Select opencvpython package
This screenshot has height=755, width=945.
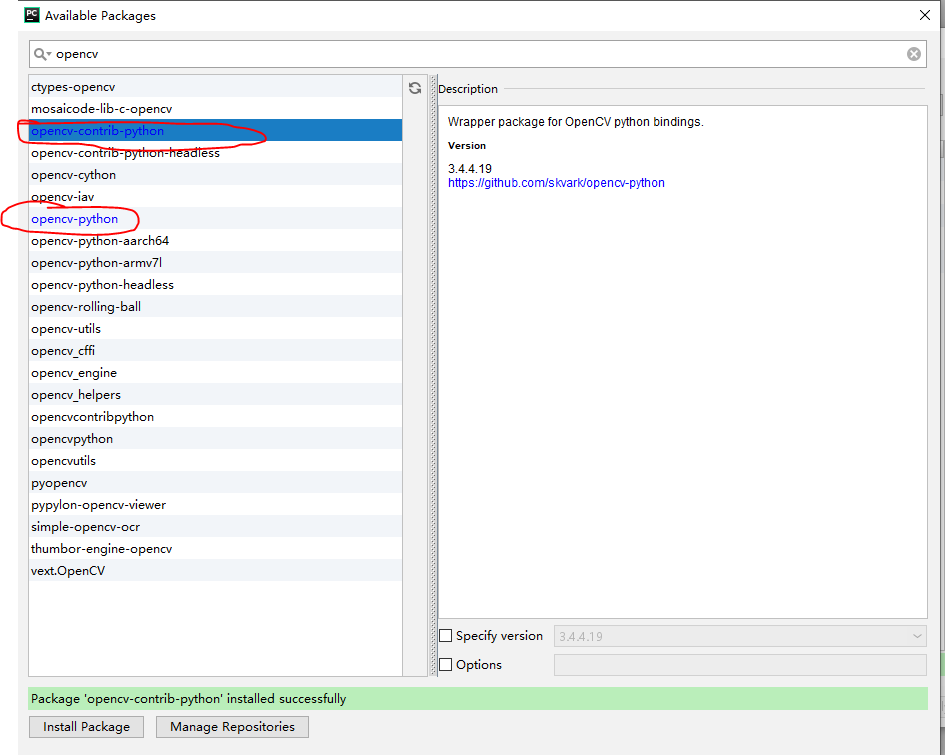(x=215, y=439)
